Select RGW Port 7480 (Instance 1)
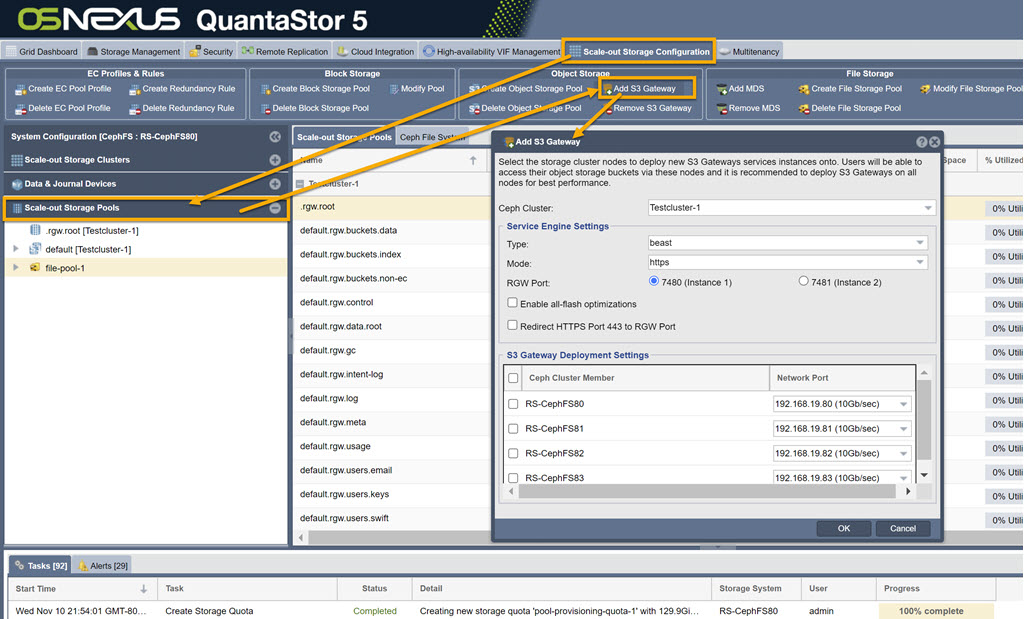Image resolution: width=1024 pixels, height=619 pixels. pyautogui.click(x=654, y=281)
